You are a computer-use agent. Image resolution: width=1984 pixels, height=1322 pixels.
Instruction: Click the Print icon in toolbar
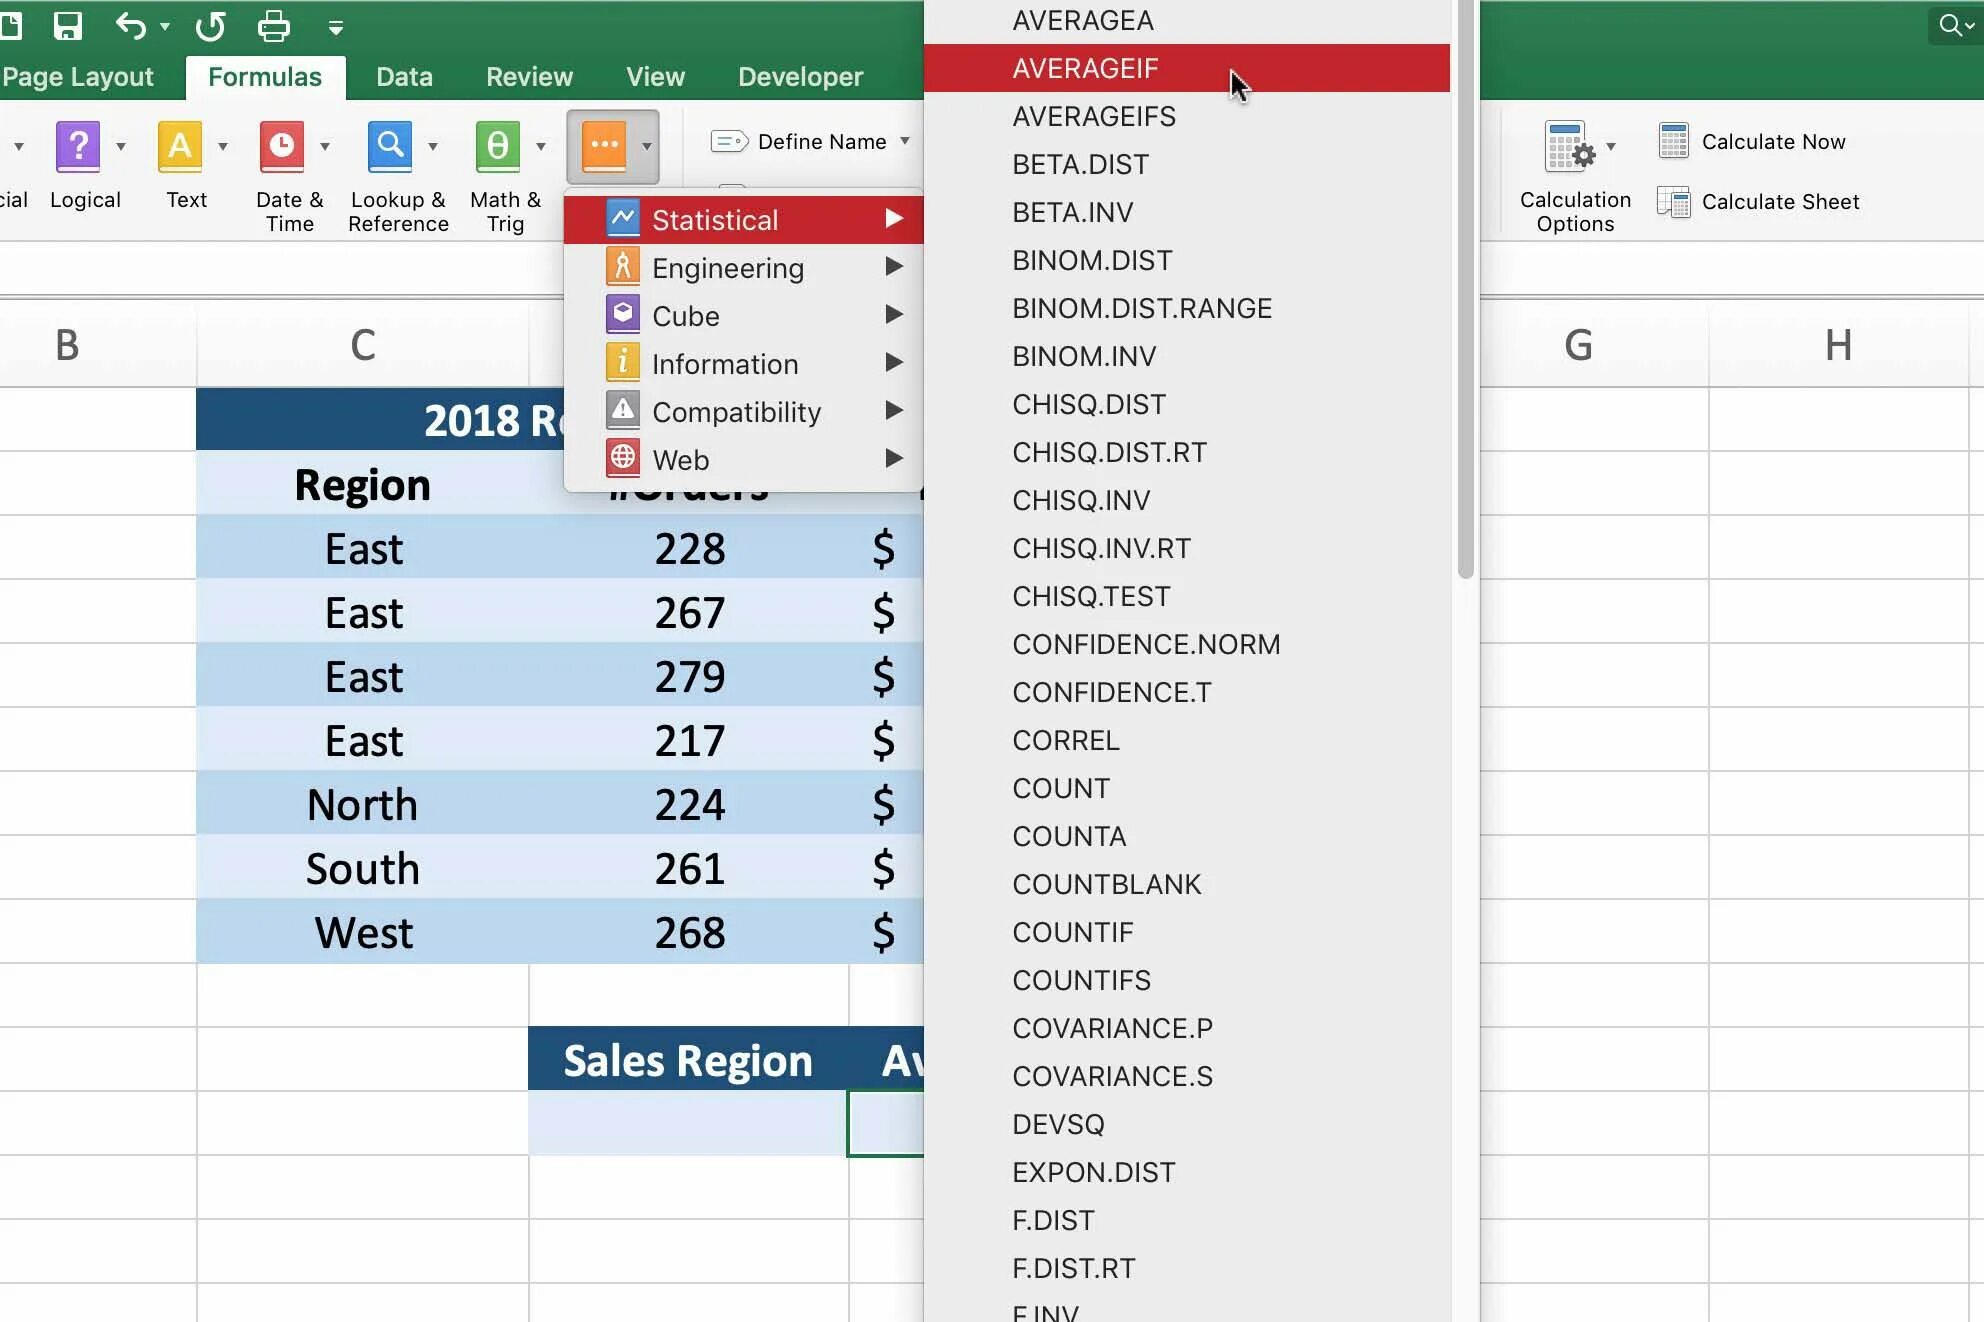(x=273, y=26)
